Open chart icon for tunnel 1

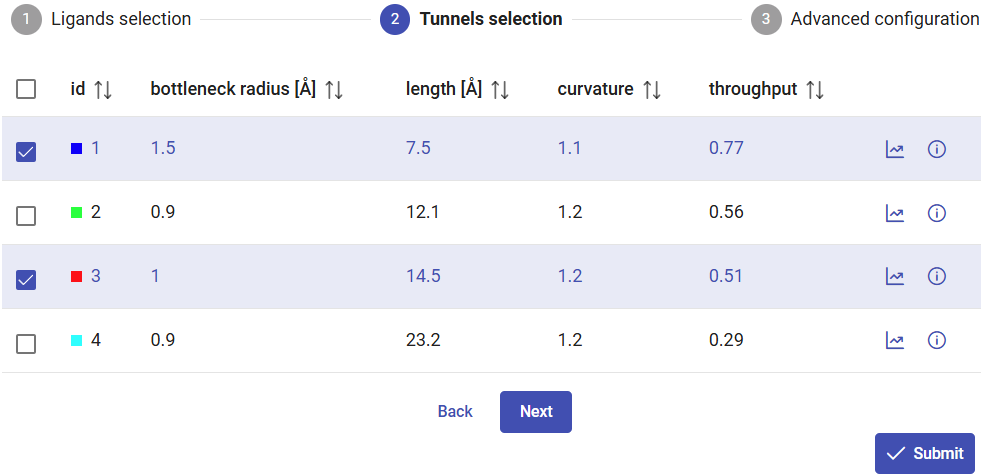[895, 150]
